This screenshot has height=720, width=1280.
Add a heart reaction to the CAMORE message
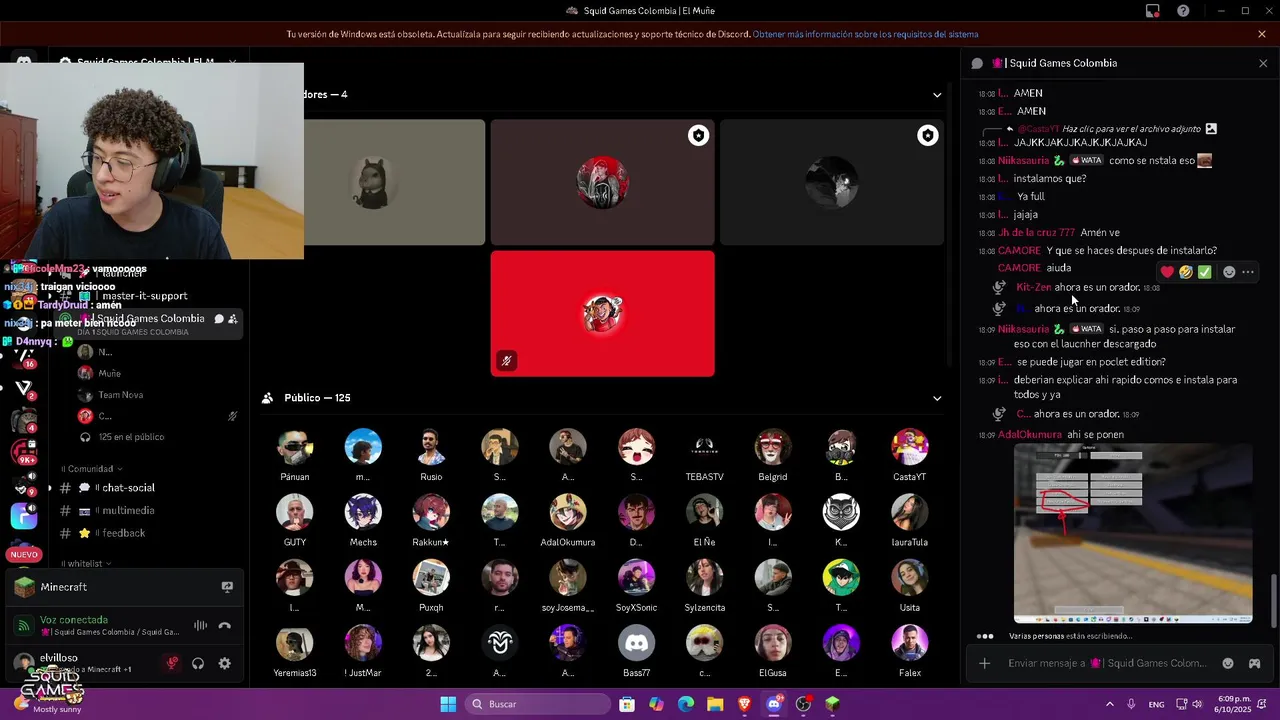pyautogui.click(x=1167, y=272)
